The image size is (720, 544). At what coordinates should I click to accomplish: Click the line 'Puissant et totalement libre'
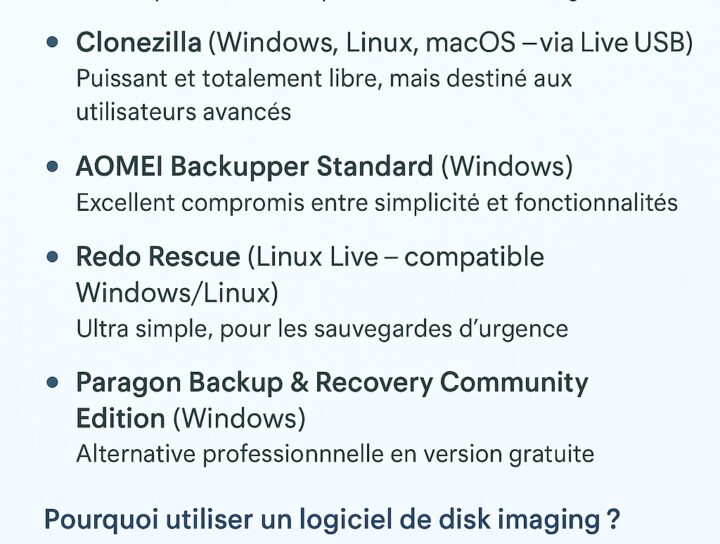(229, 79)
